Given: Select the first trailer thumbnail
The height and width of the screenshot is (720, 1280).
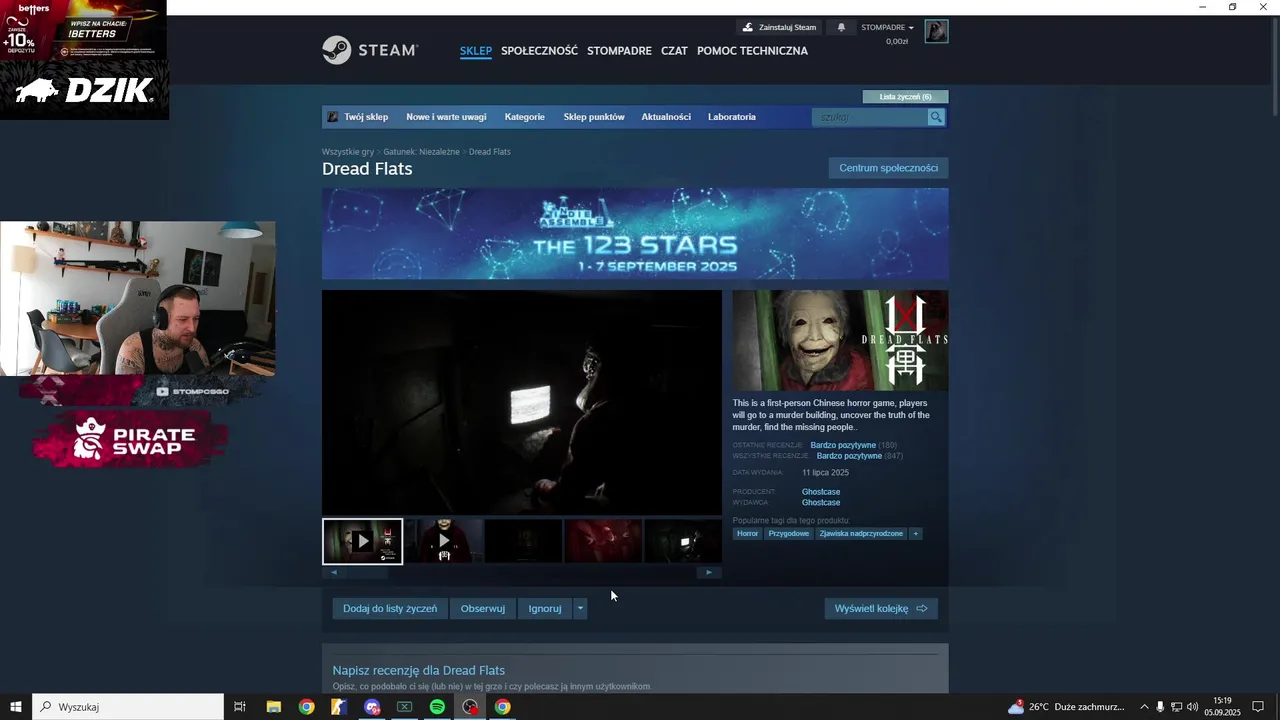Looking at the screenshot, I should click(x=362, y=541).
